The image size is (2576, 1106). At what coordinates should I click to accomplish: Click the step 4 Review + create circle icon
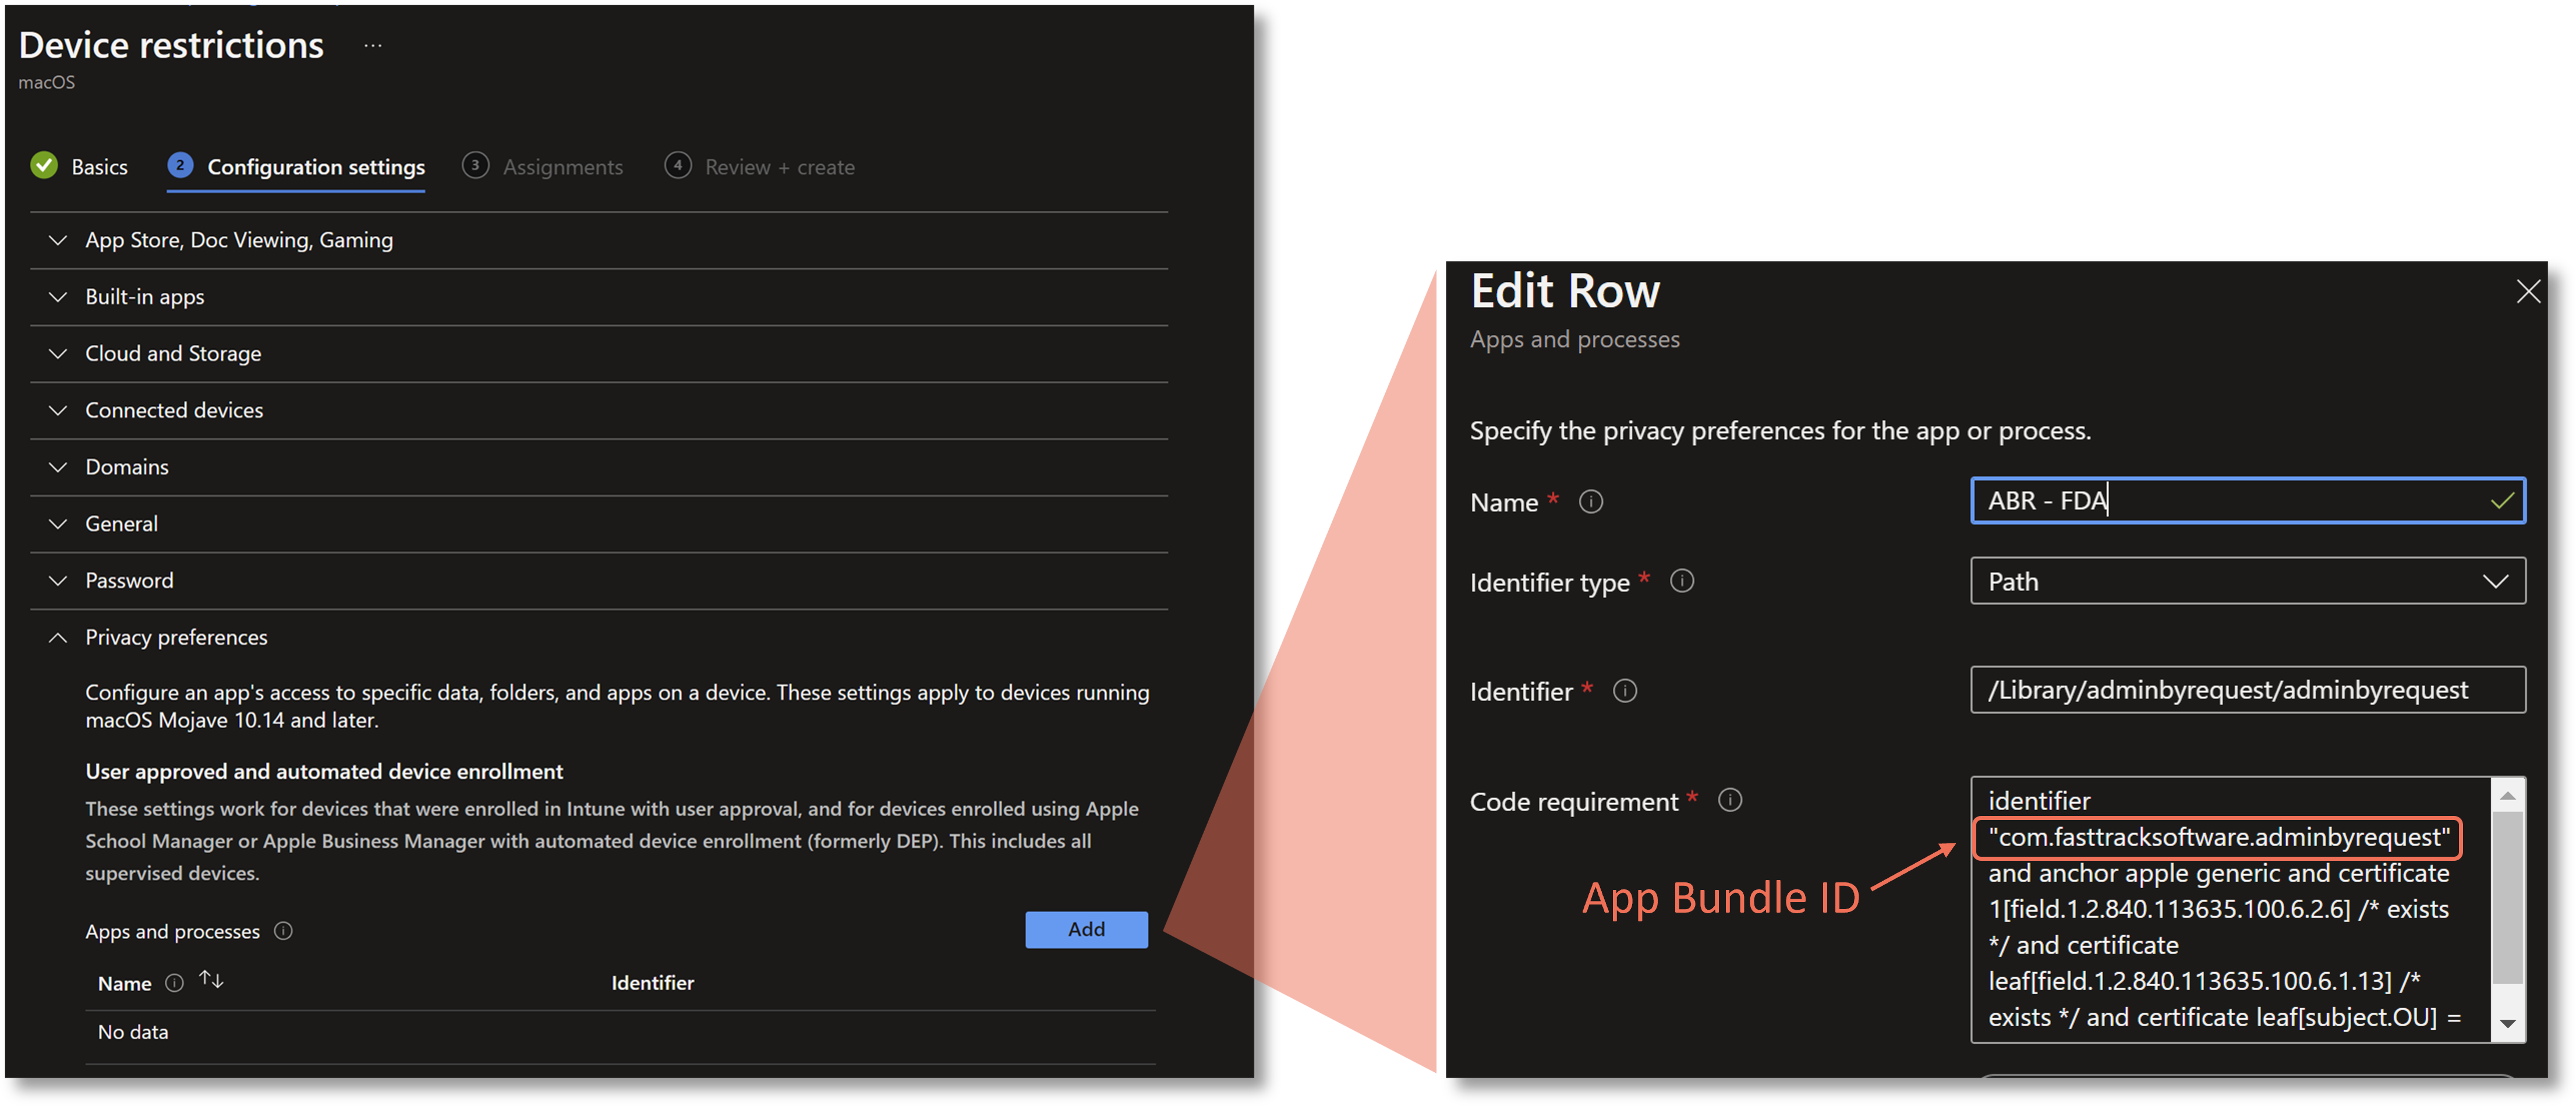677,165
